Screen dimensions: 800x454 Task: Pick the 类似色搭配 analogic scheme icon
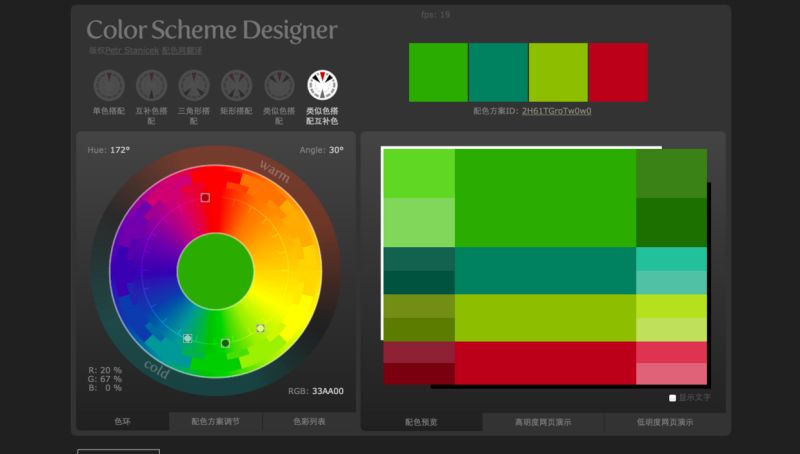coord(279,84)
